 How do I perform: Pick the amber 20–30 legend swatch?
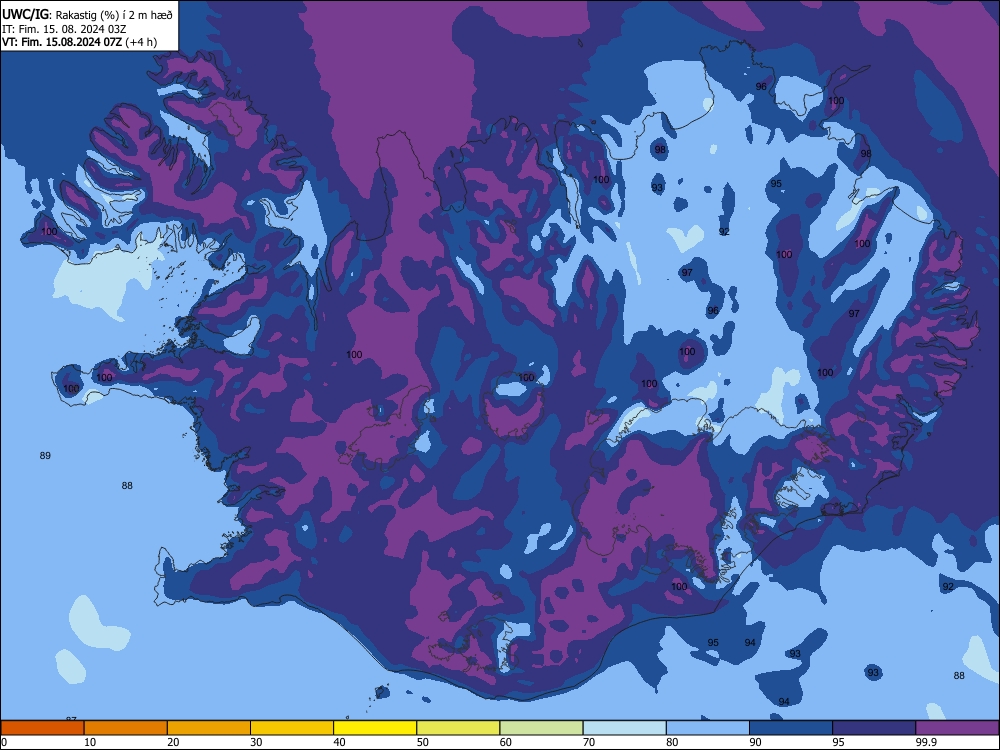point(209,728)
